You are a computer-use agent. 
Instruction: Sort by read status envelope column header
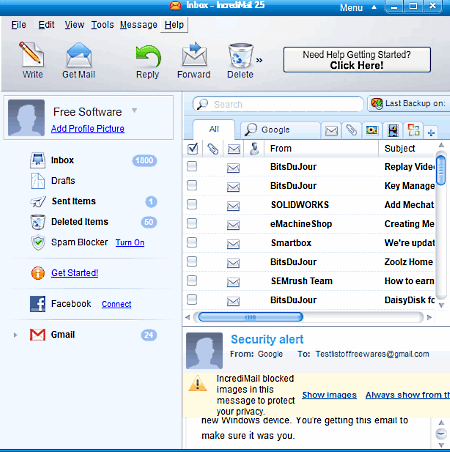(x=234, y=149)
